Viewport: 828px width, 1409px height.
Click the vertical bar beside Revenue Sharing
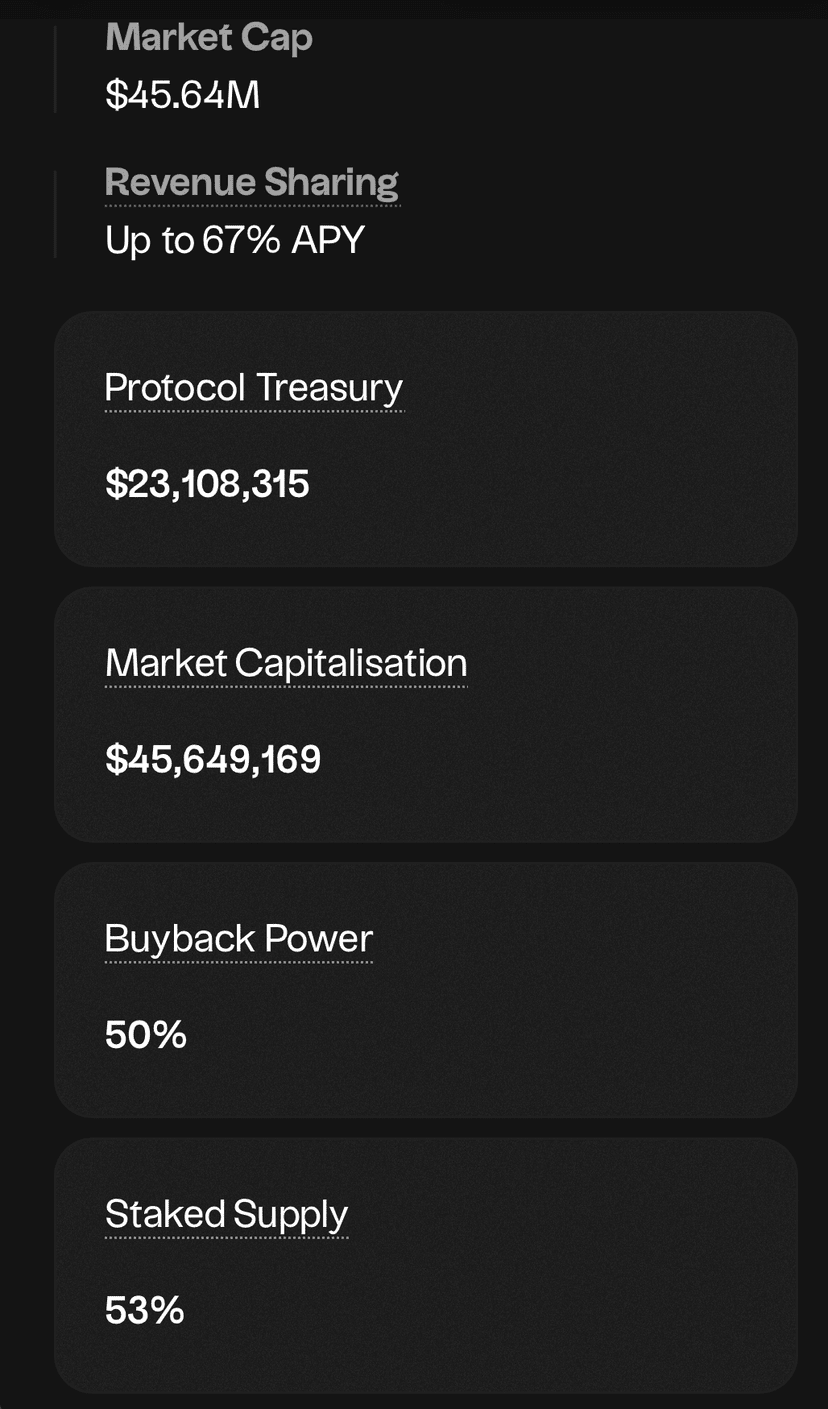coord(55,214)
